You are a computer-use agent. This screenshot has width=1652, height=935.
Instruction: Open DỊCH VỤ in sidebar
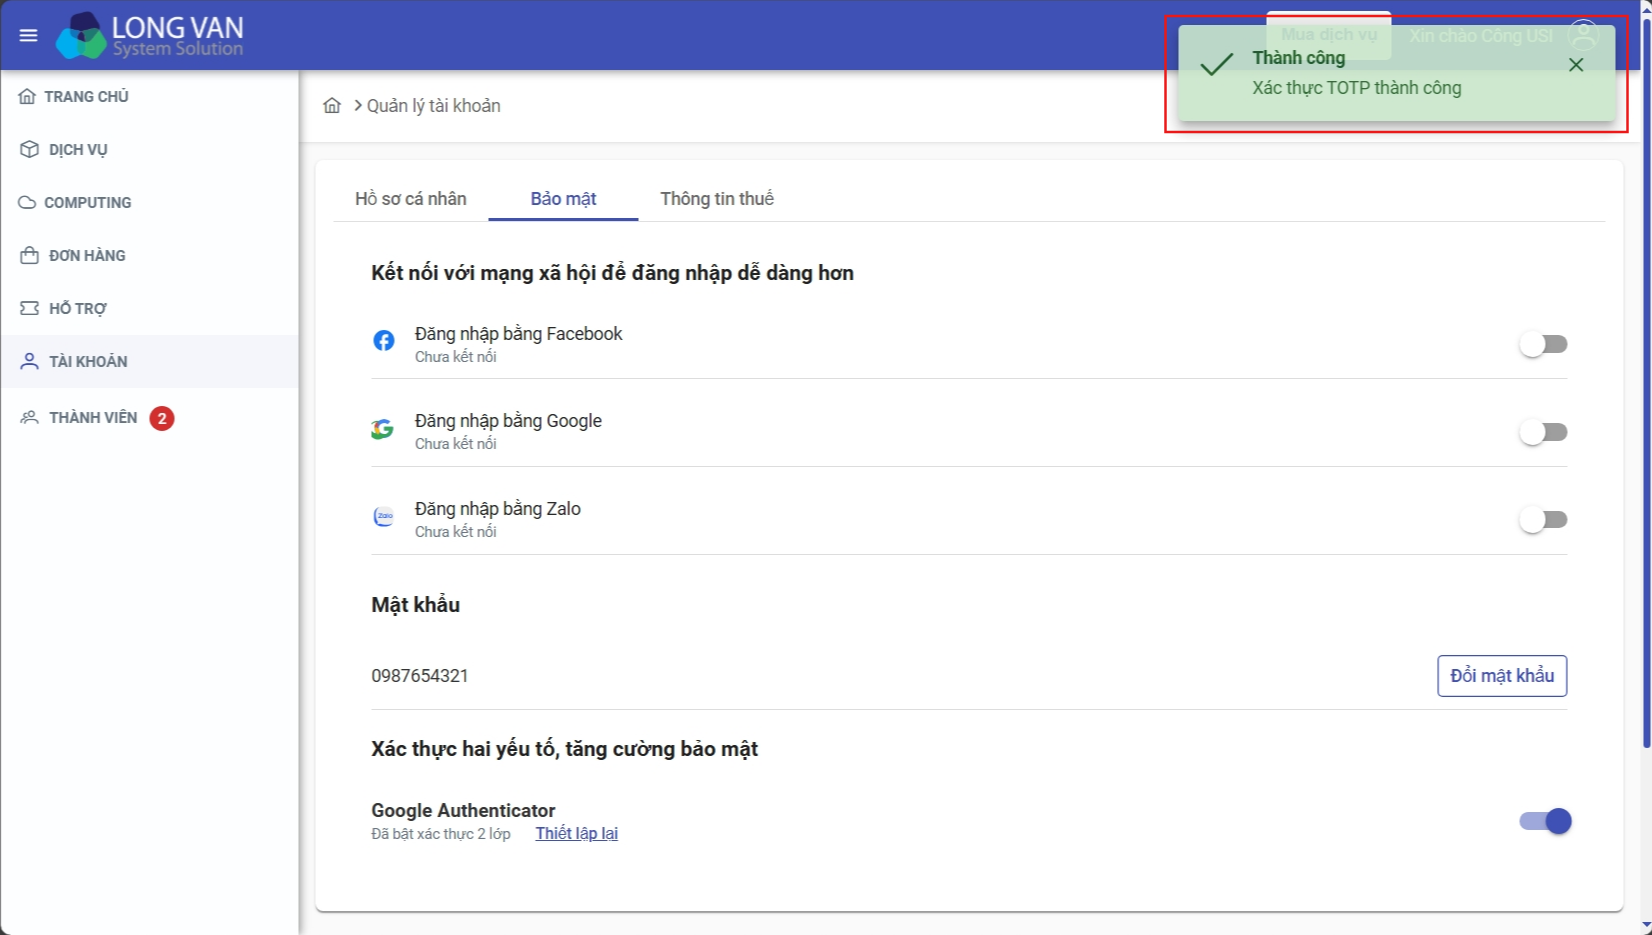[150, 150]
